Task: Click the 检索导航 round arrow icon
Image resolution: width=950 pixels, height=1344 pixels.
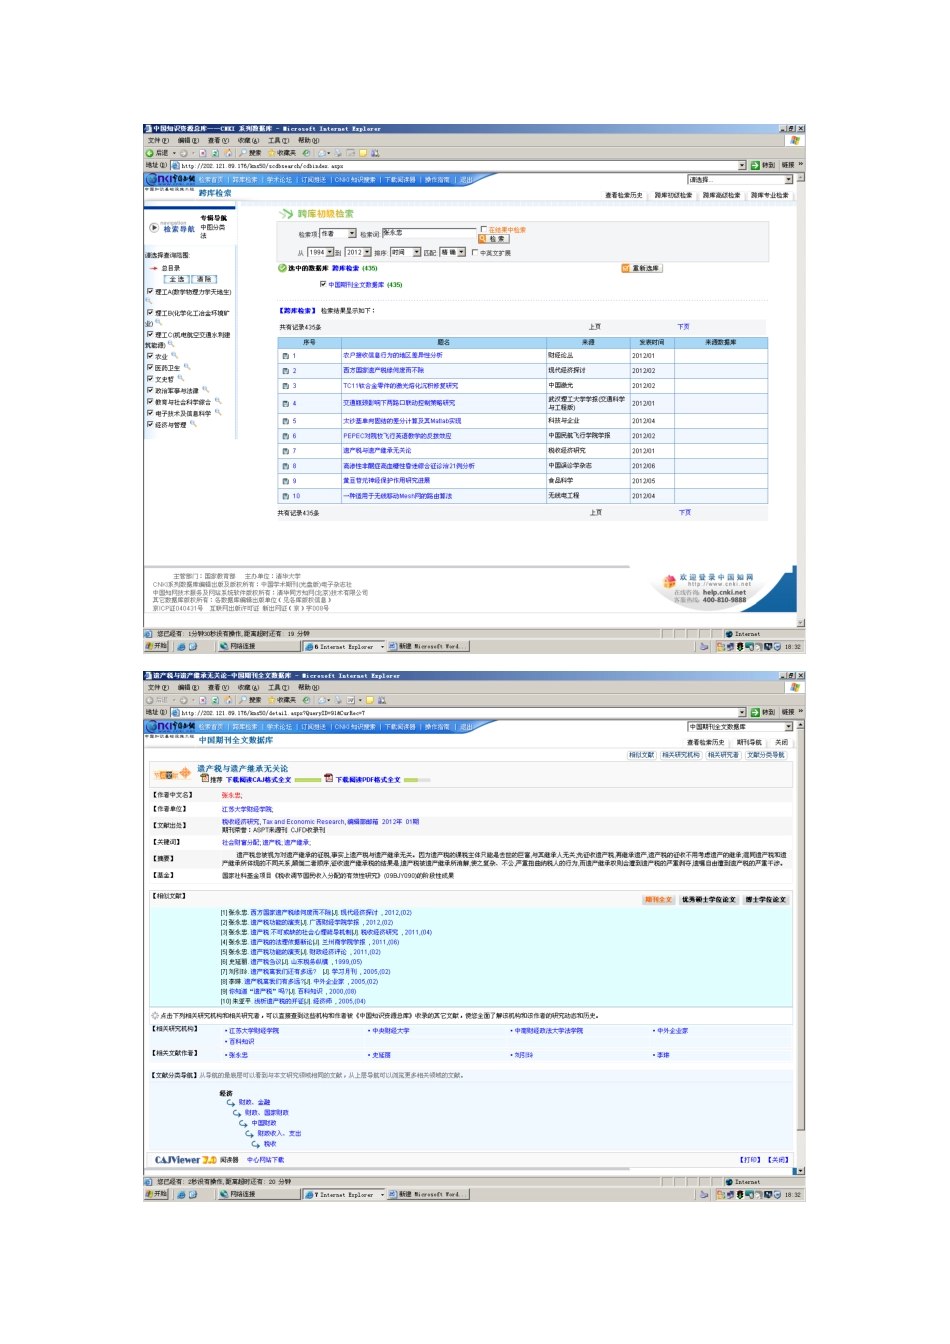Action: click(154, 228)
